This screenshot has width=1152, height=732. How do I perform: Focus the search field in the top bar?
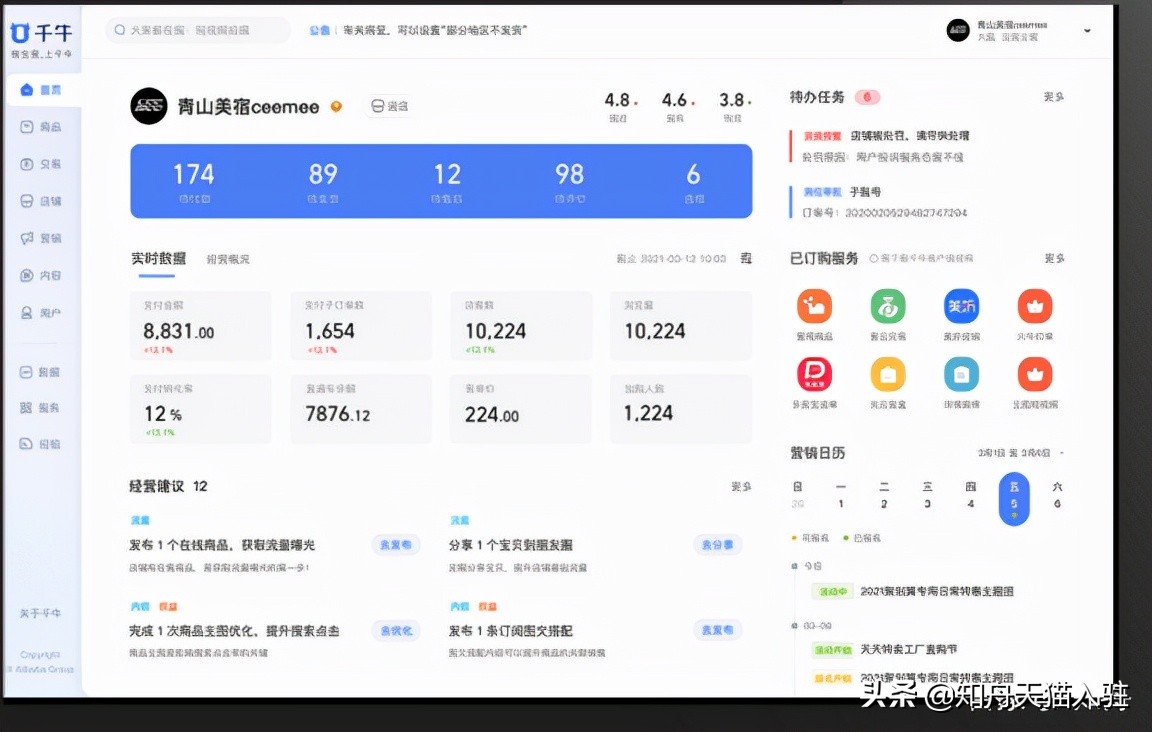198,30
